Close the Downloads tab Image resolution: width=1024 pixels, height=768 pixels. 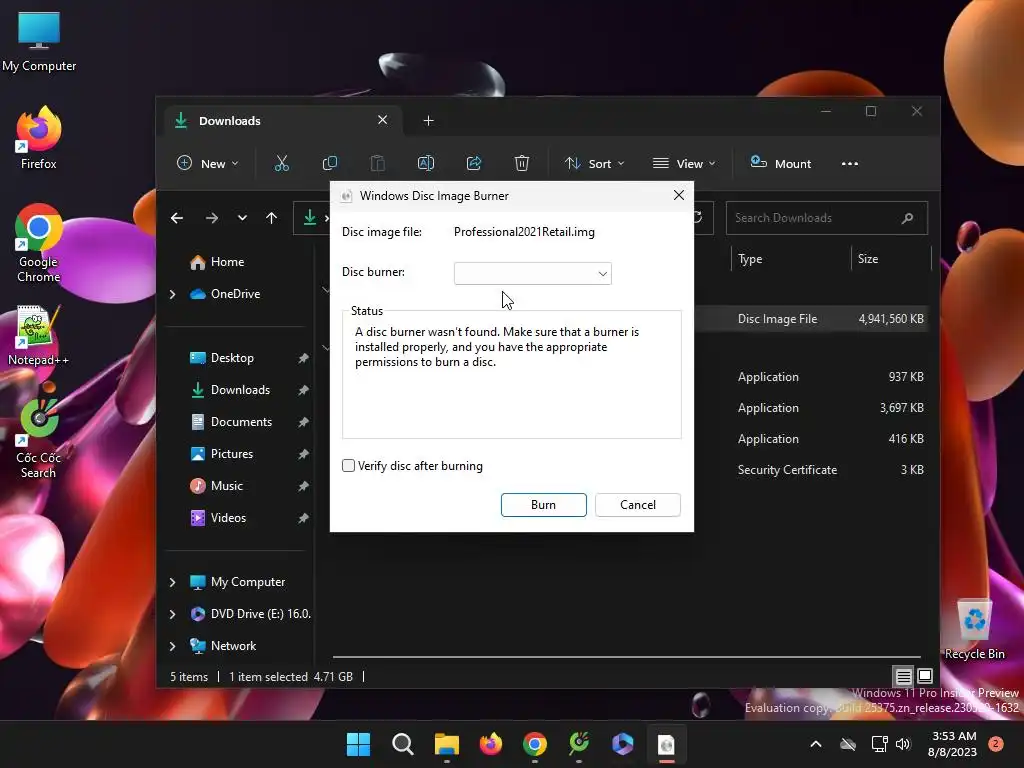pyautogui.click(x=383, y=120)
